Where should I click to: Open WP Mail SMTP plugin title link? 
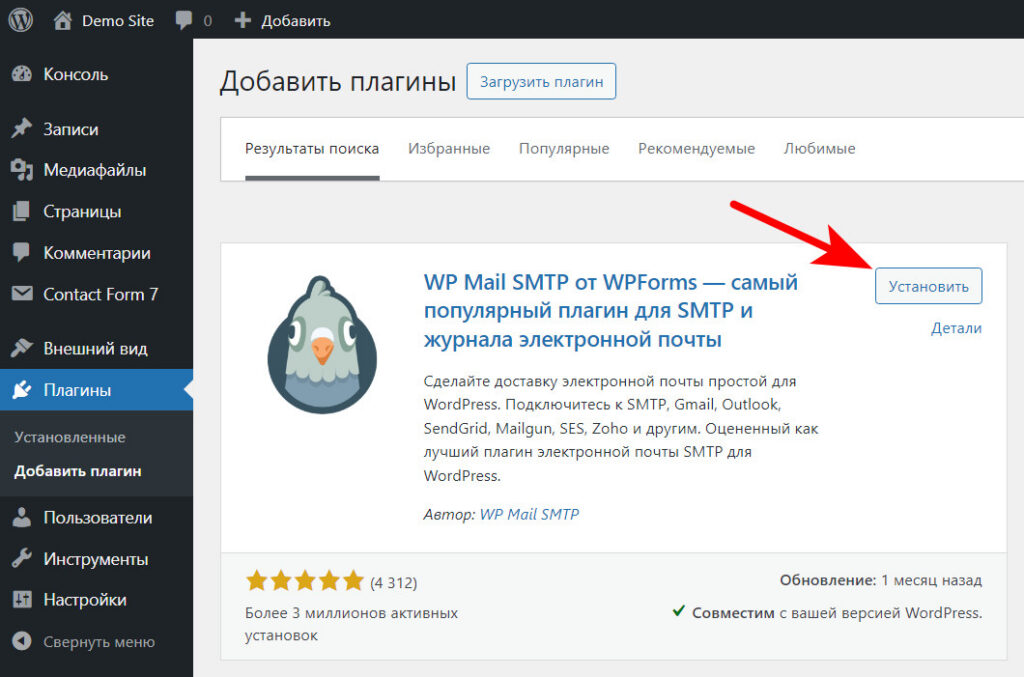(x=611, y=311)
